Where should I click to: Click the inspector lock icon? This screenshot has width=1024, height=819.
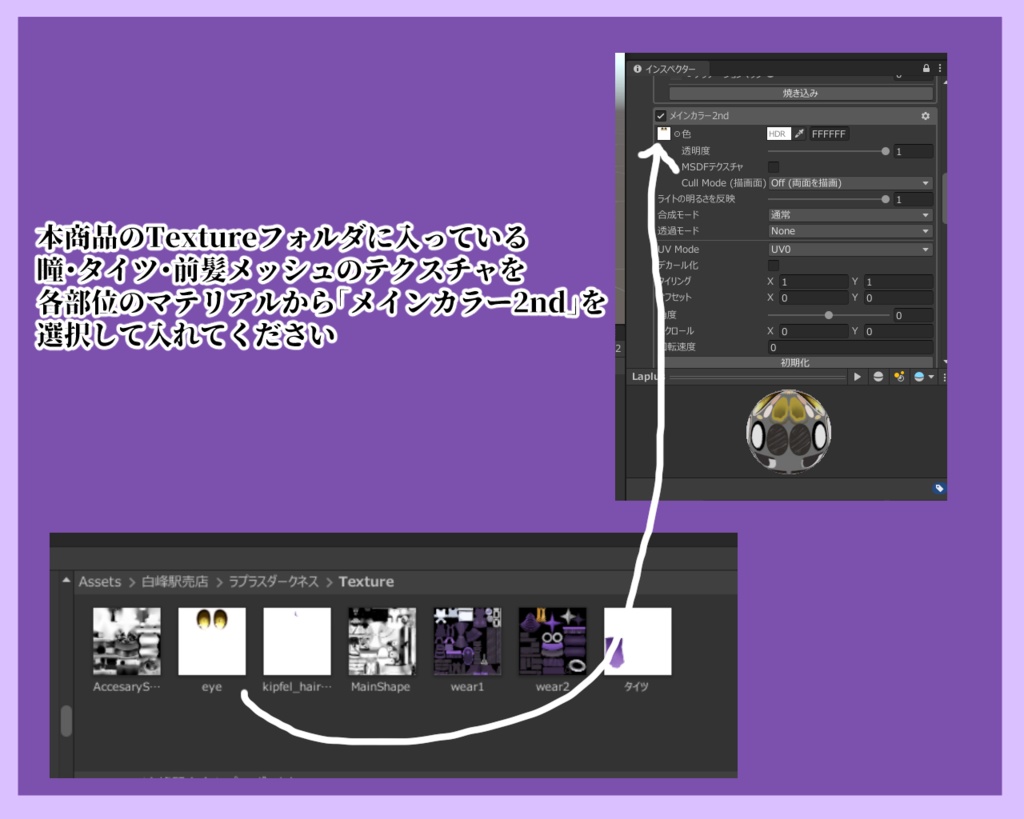(925, 68)
